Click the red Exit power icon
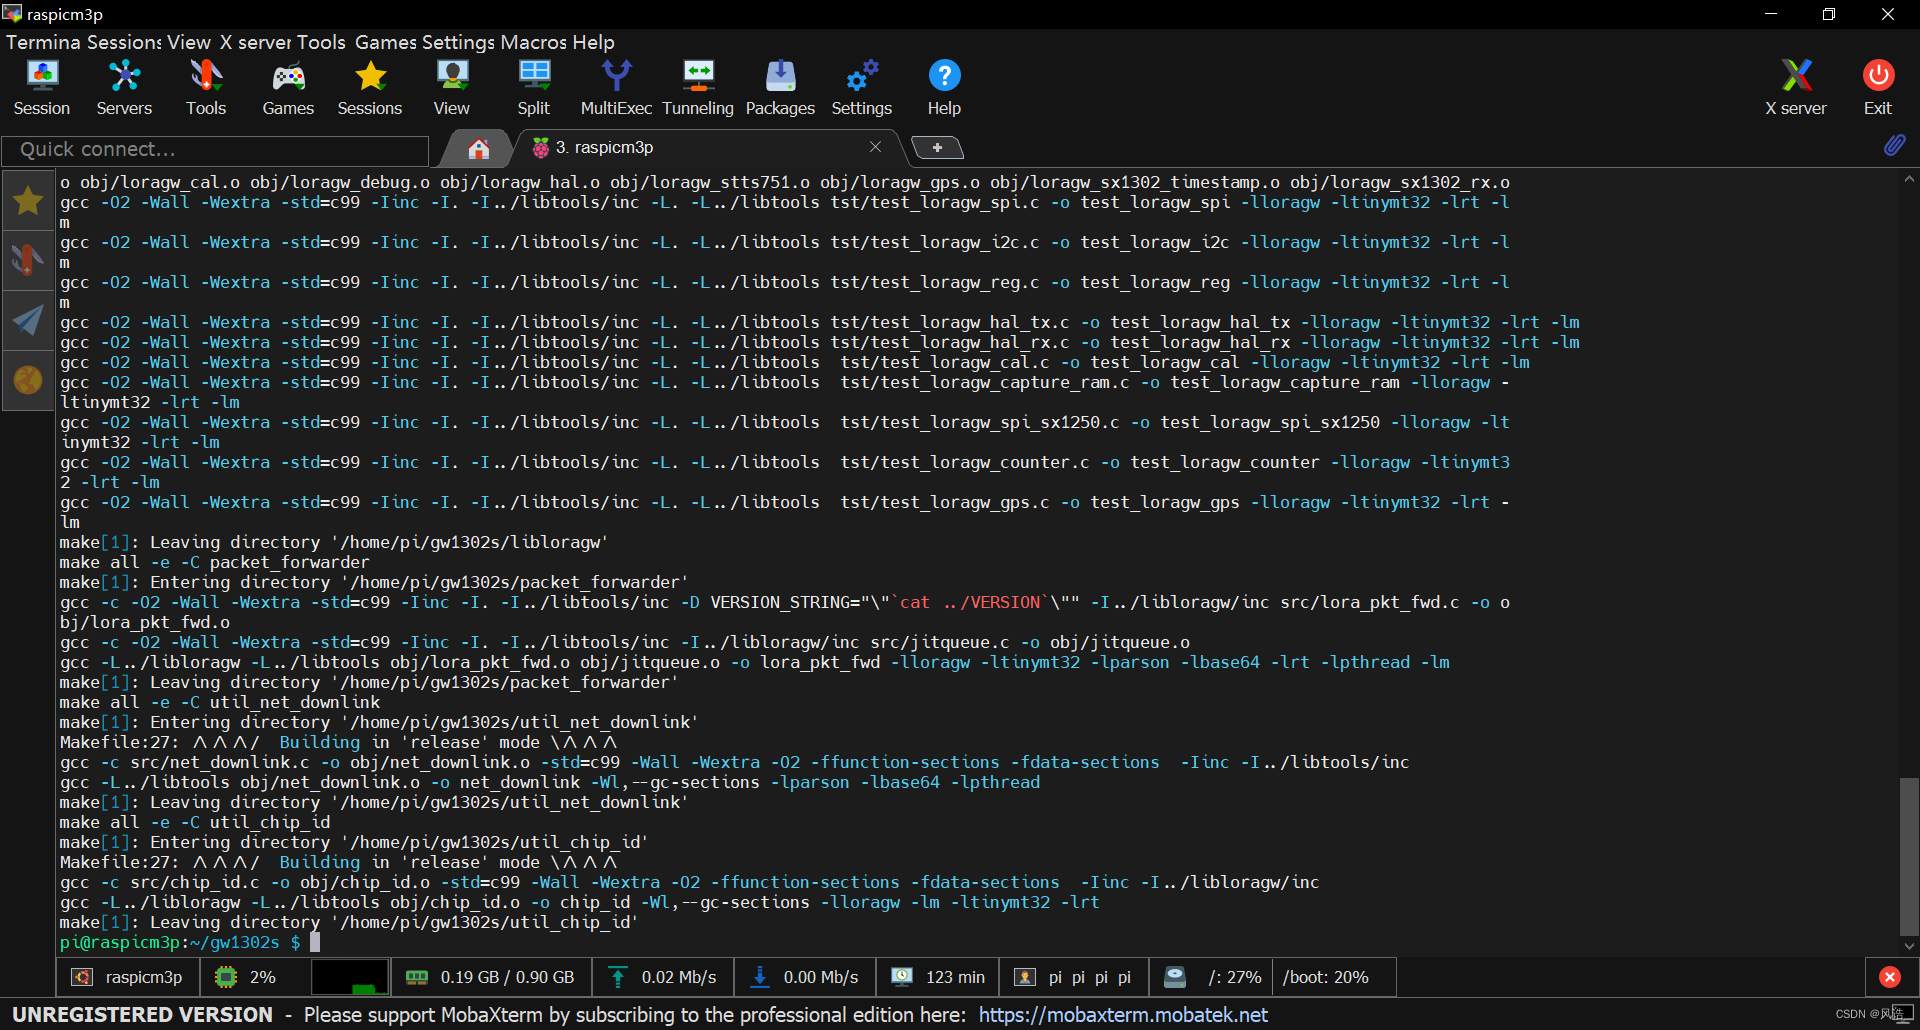The height and width of the screenshot is (1030, 1920). (1878, 88)
